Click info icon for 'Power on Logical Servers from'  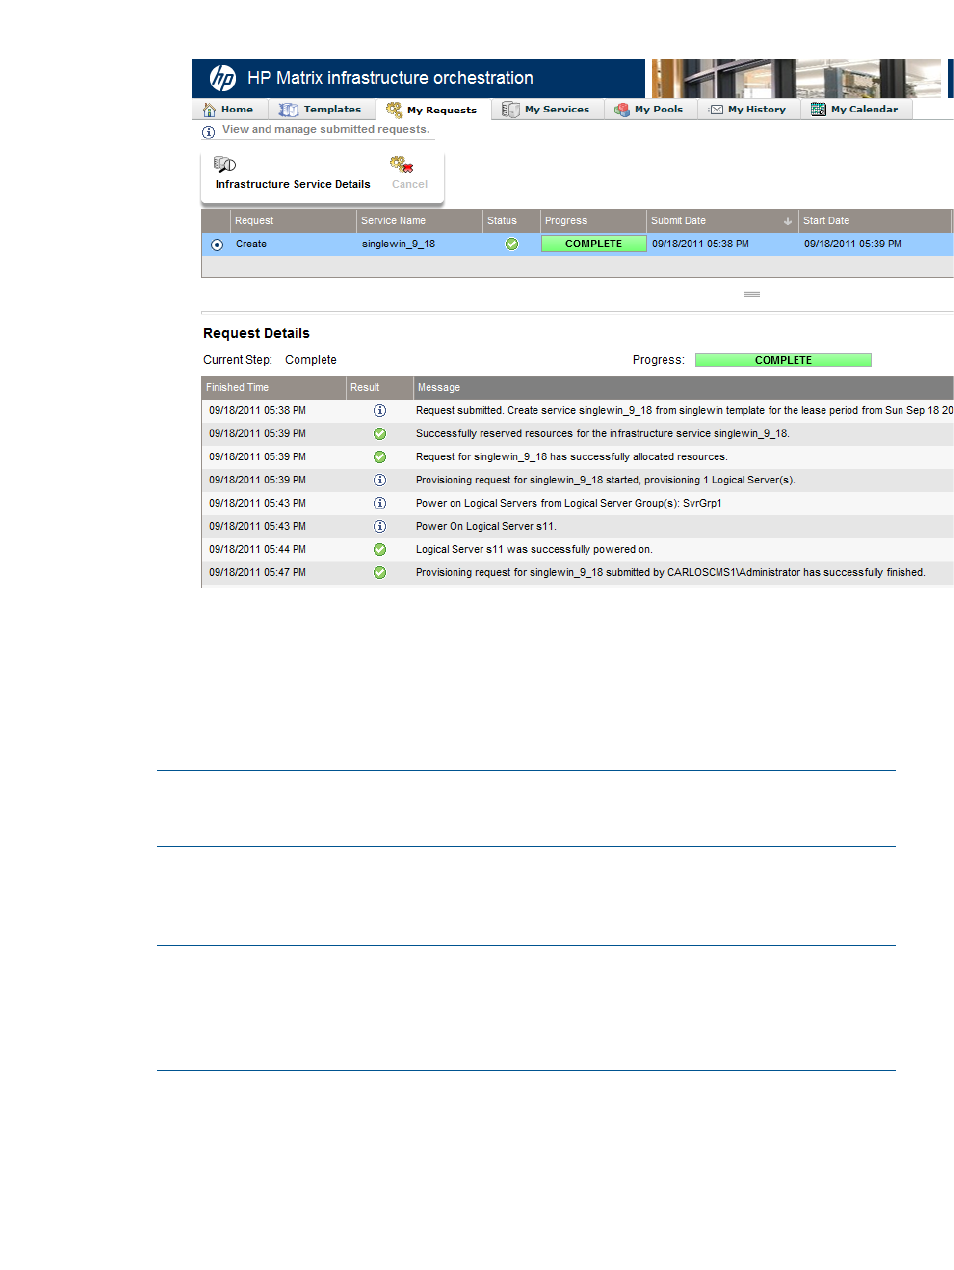tap(380, 503)
